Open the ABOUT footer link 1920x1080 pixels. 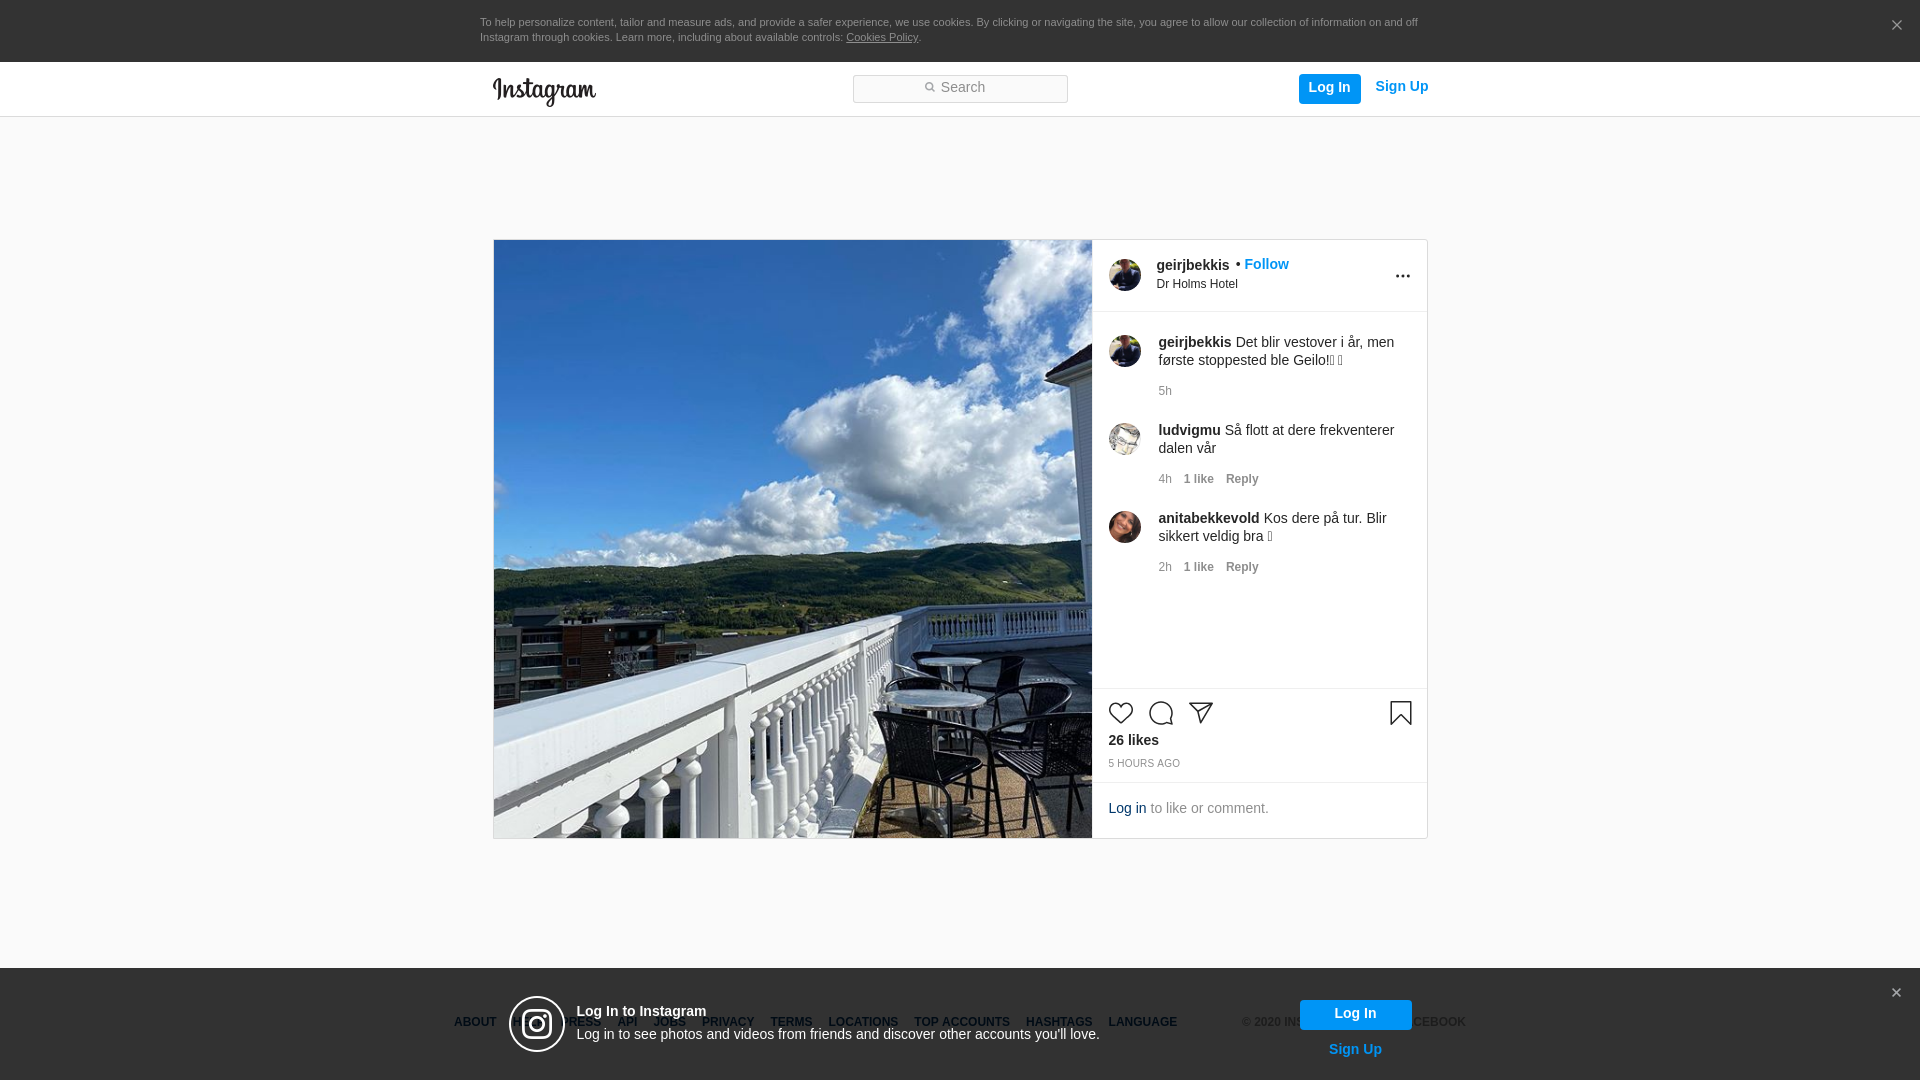pos(474,1022)
